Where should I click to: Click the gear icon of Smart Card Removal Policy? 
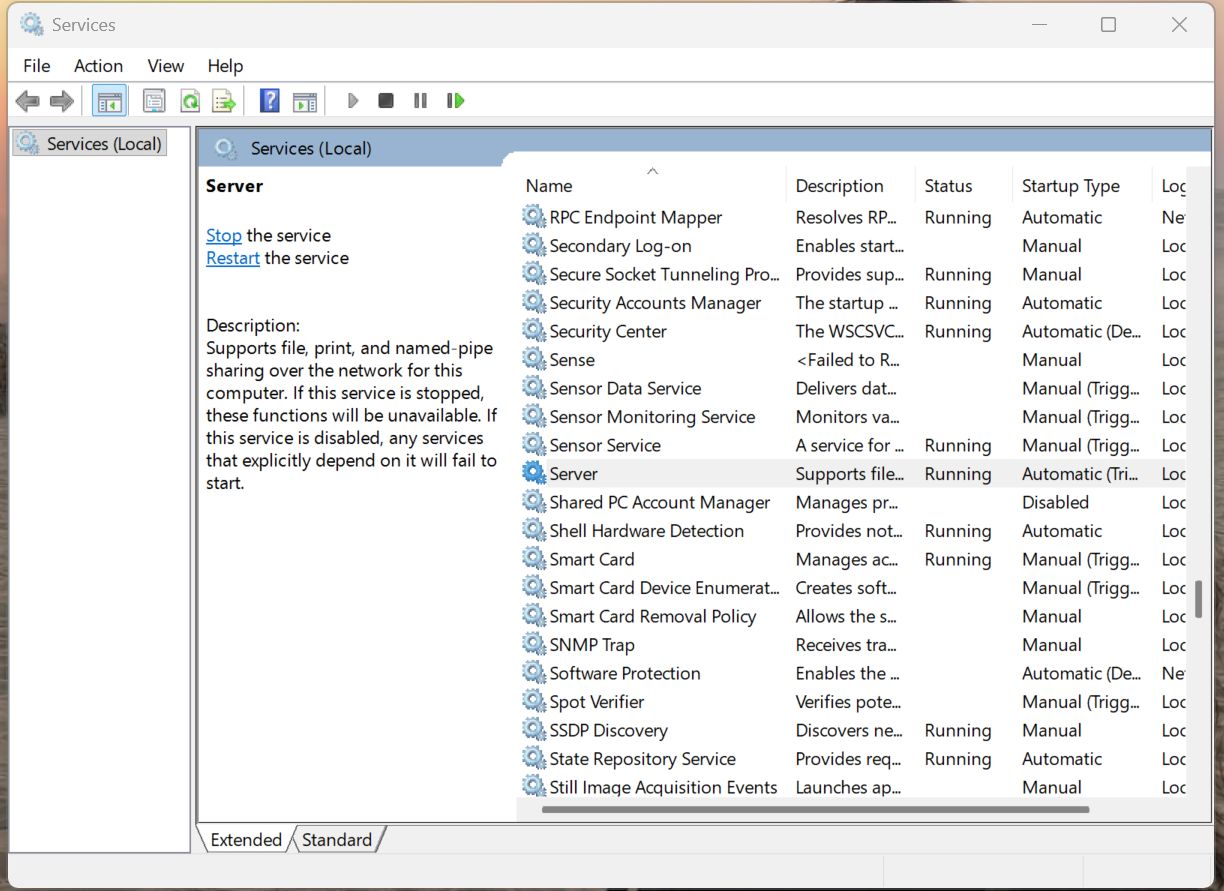(x=534, y=616)
